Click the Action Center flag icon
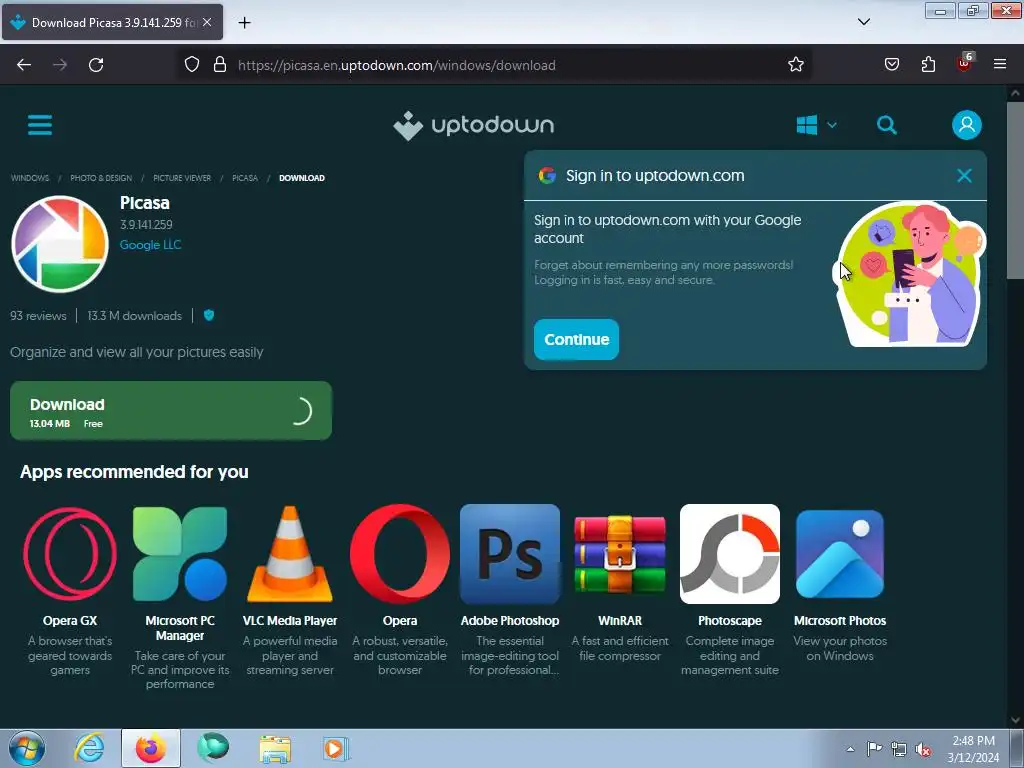 tap(874, 749)
